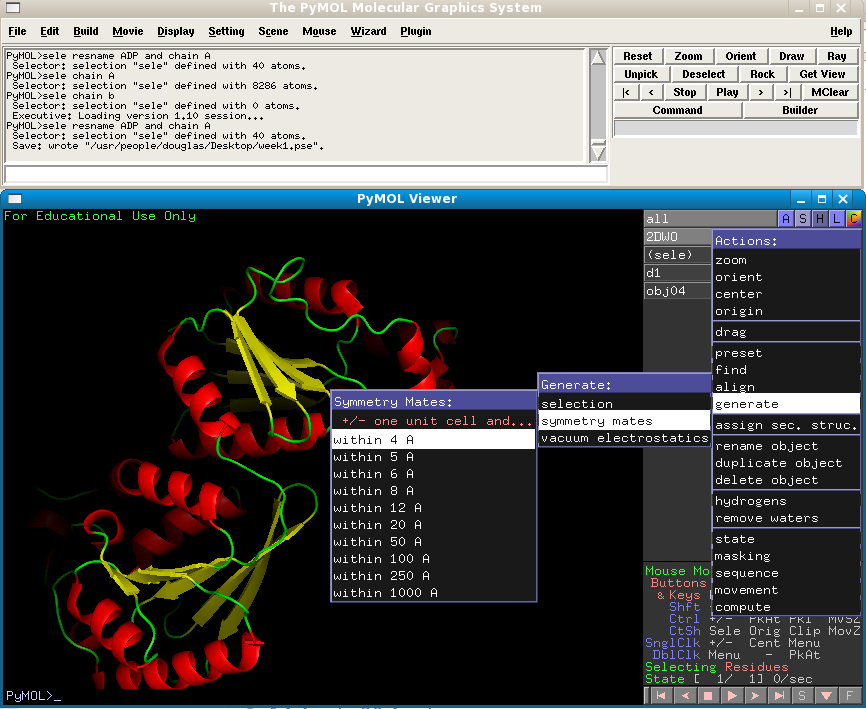Click the skip-to-end icon in viewer playback bar
Screen dimensions: 866x709
[779, 695]
